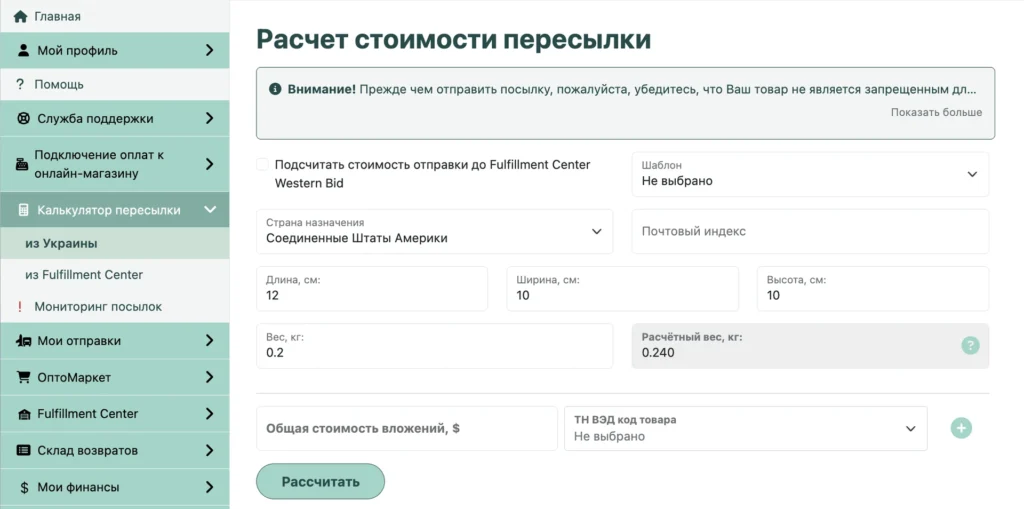This screenshot has height=509, width=1024.
Task: Select из Fulfillment Center submenu item
Action: click(114, 275)
